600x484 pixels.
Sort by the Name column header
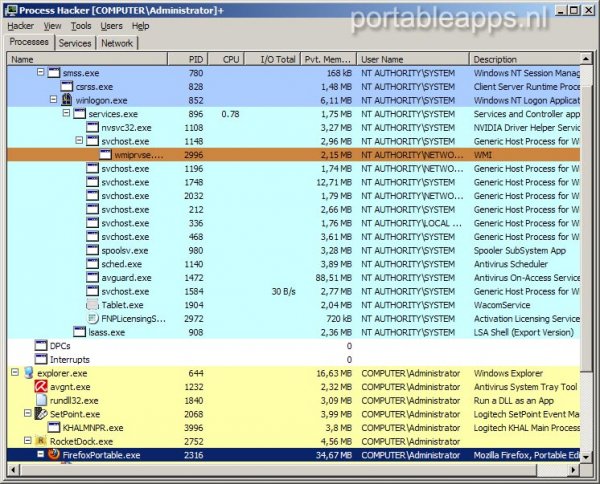87,59
